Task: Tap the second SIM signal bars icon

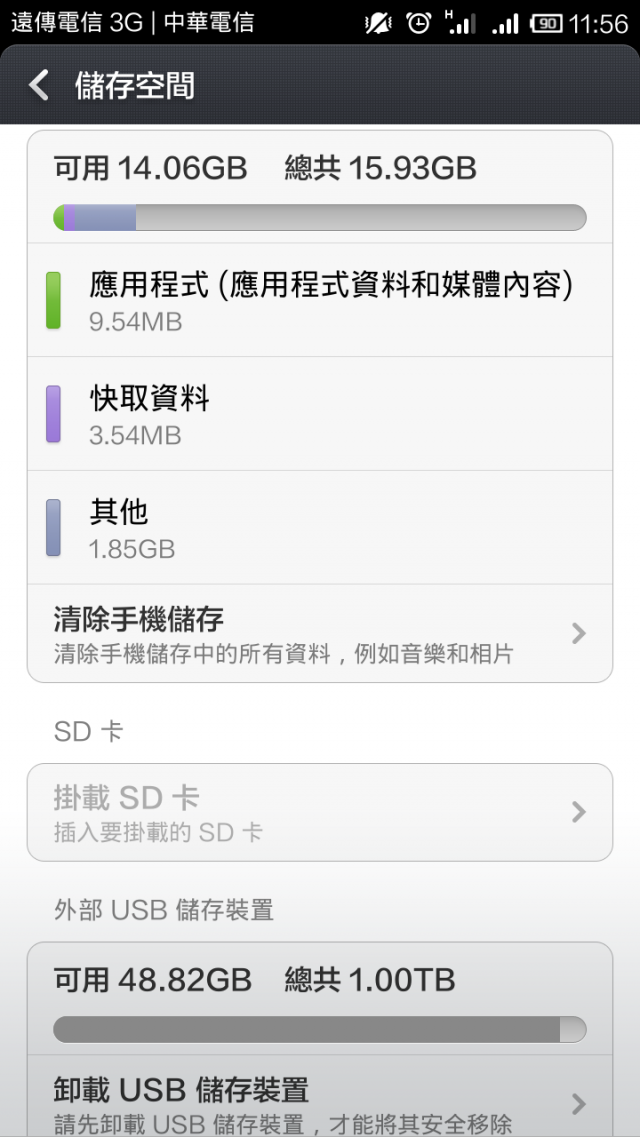Action: 505,25
